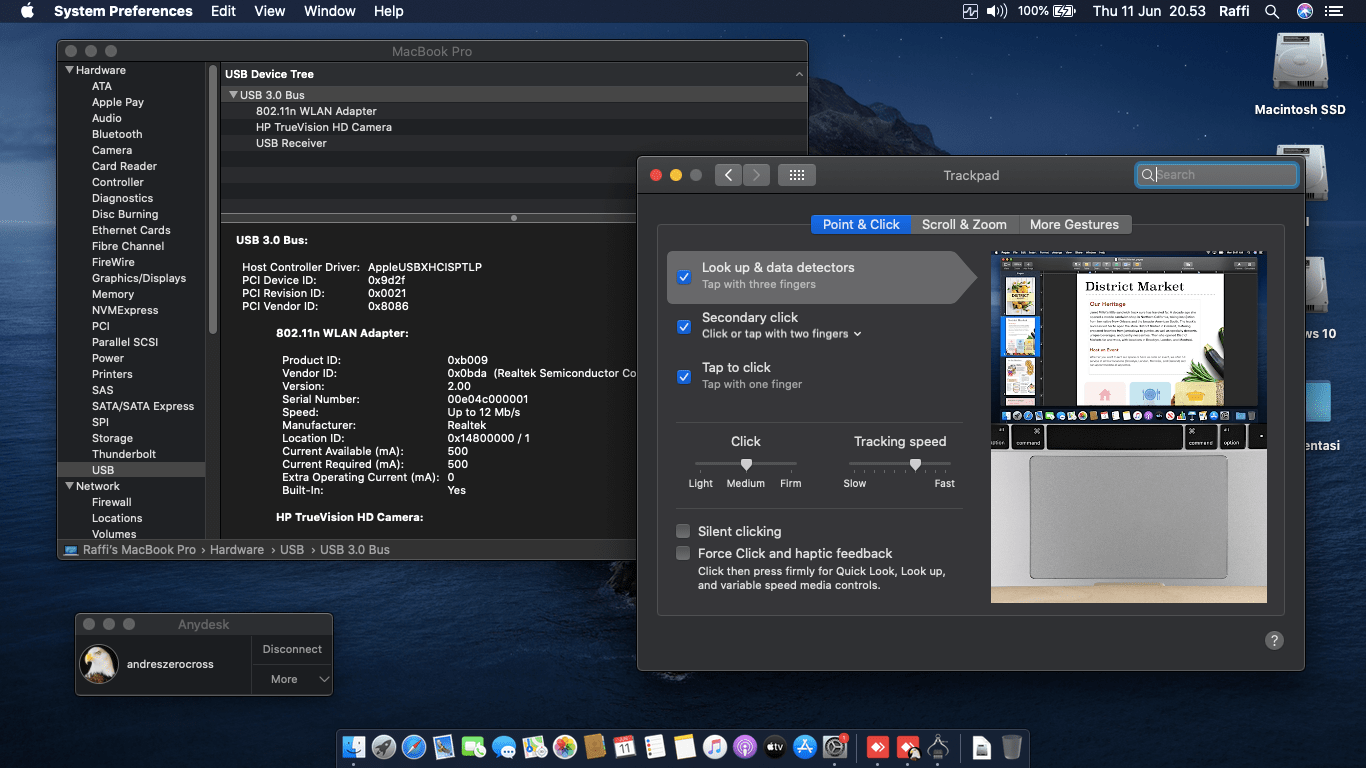The width and height of the screenshot is (1366, 768).
Task: Open Secondary click options dropdown
Action: [x=782, y=334]
